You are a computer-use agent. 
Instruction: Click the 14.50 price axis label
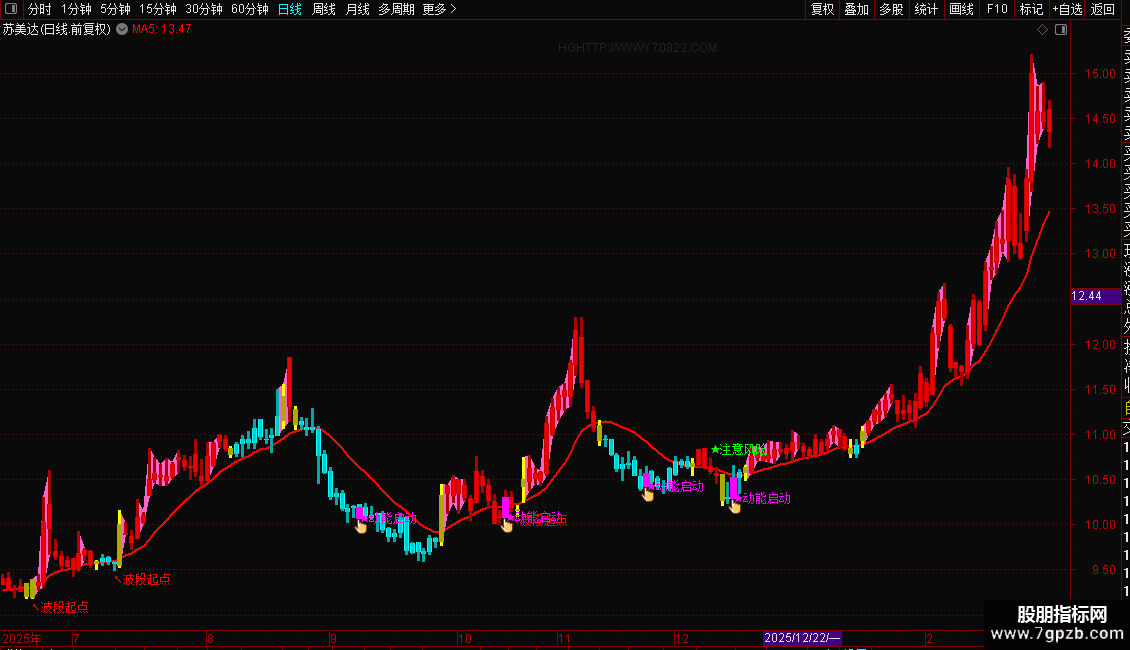pyautogui.click(x=1100, y=119)
